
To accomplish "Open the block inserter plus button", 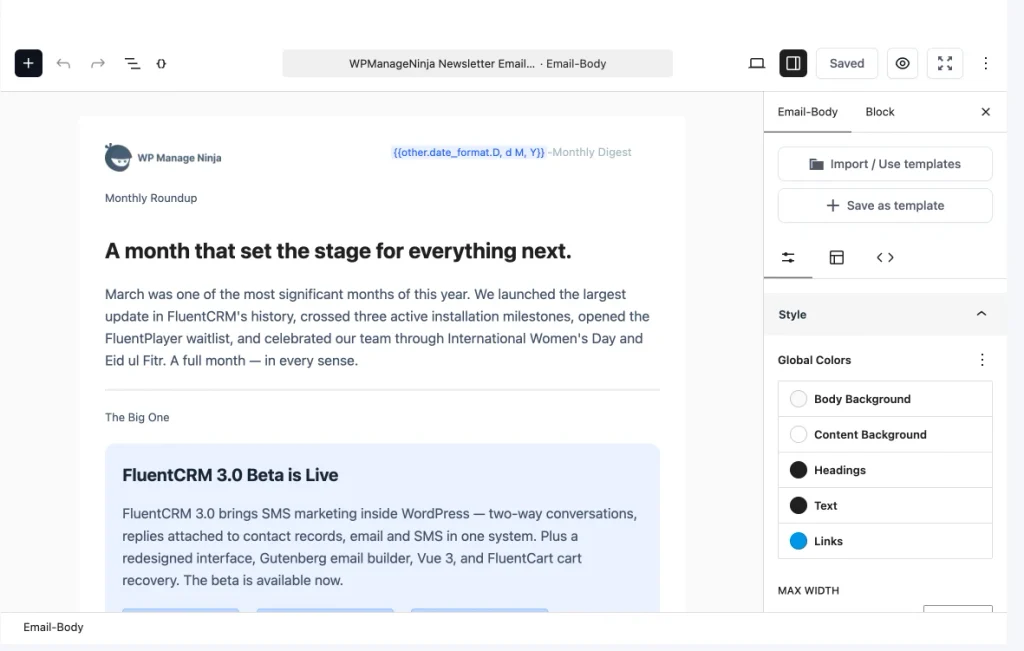I will click(x=28, y=63).
